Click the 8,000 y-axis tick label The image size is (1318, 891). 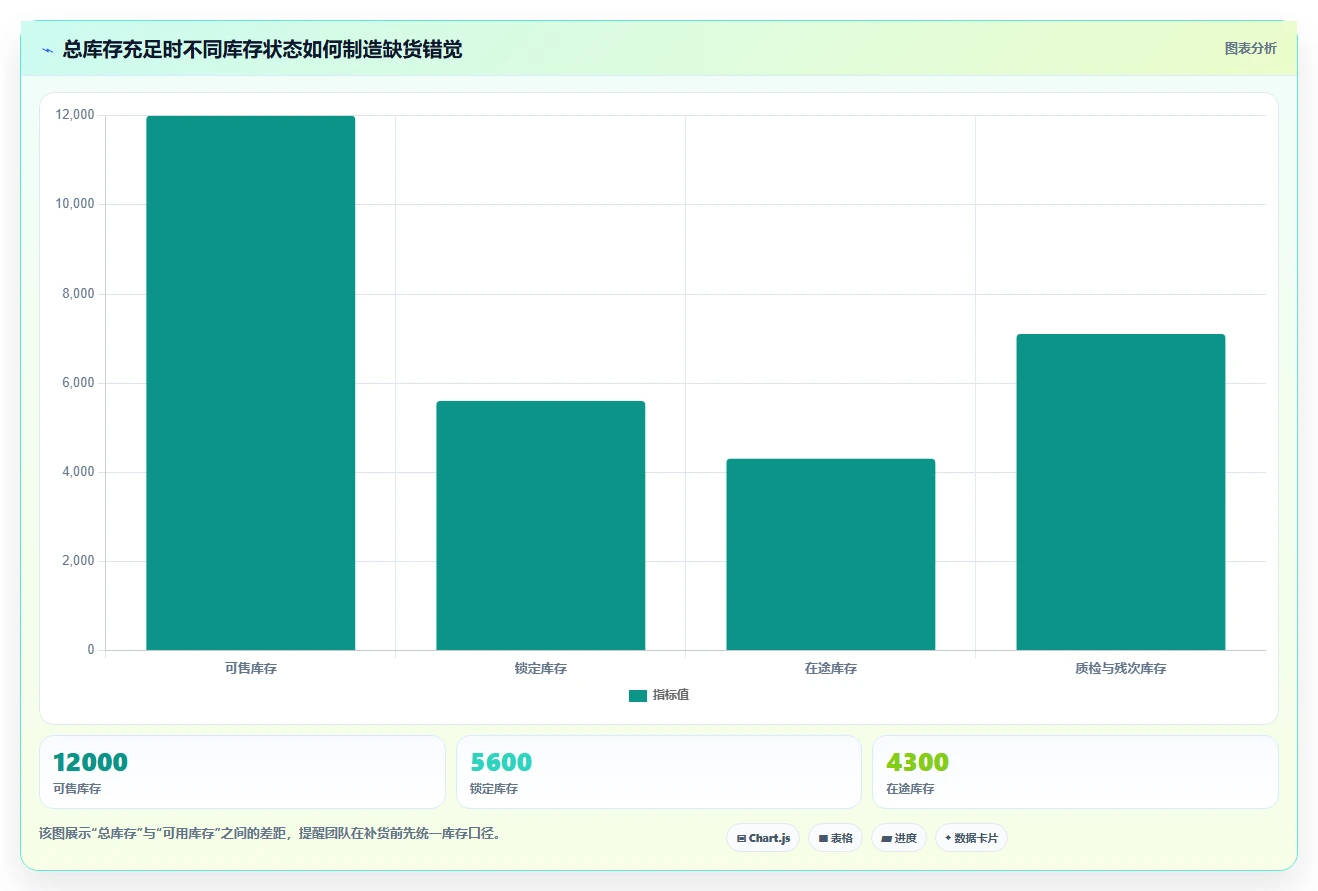coord(79,294)
